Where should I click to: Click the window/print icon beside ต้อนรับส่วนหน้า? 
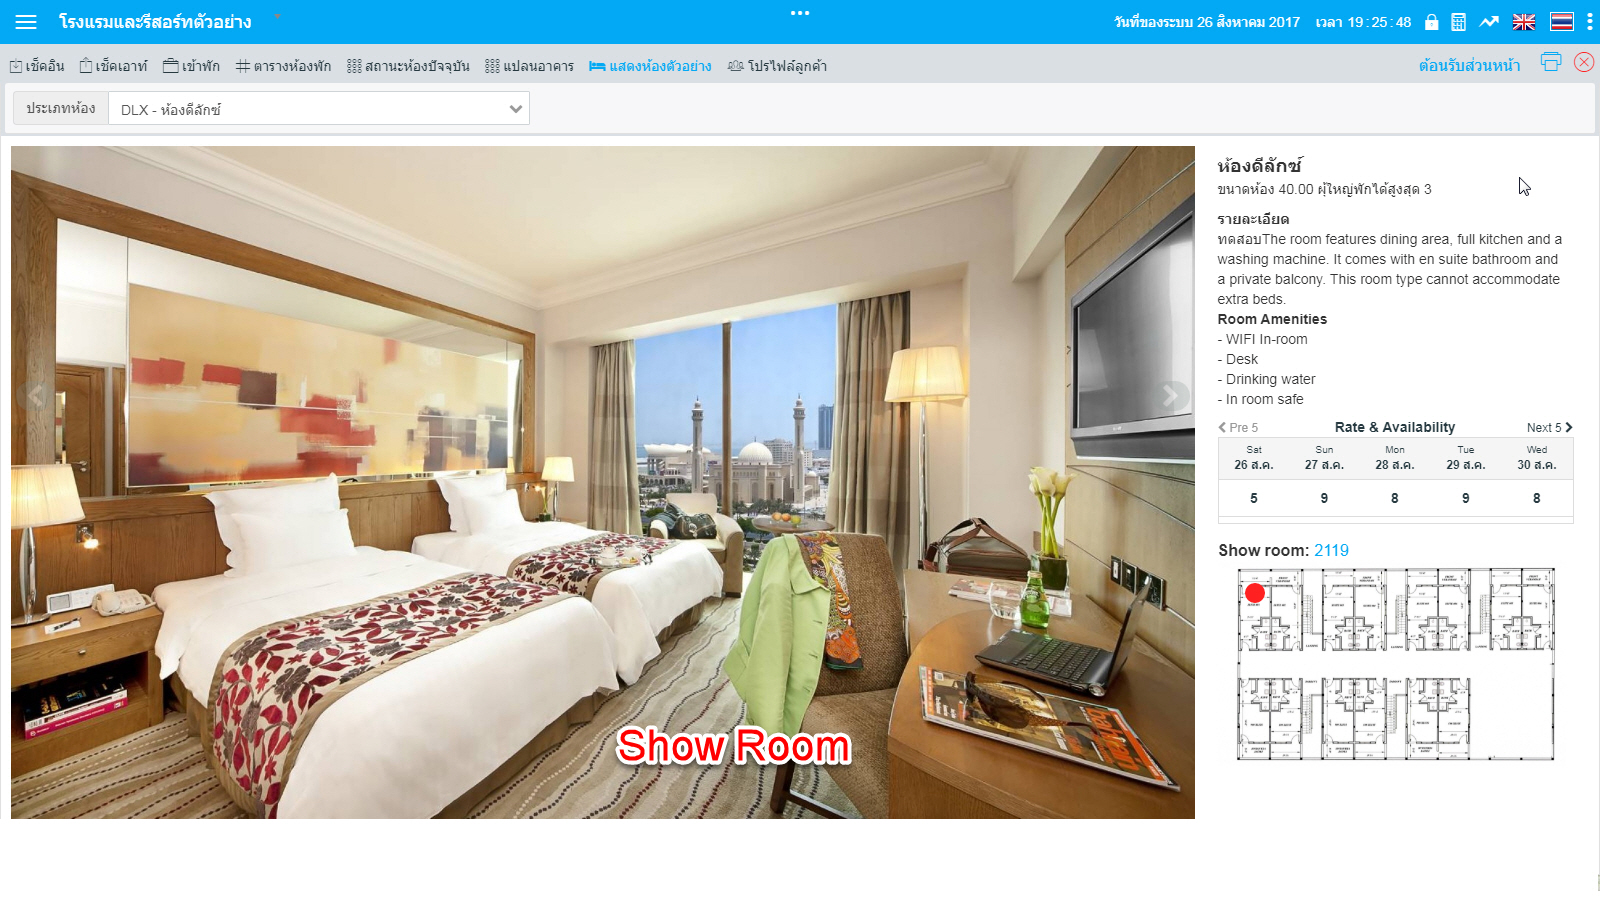(1550, 62)
